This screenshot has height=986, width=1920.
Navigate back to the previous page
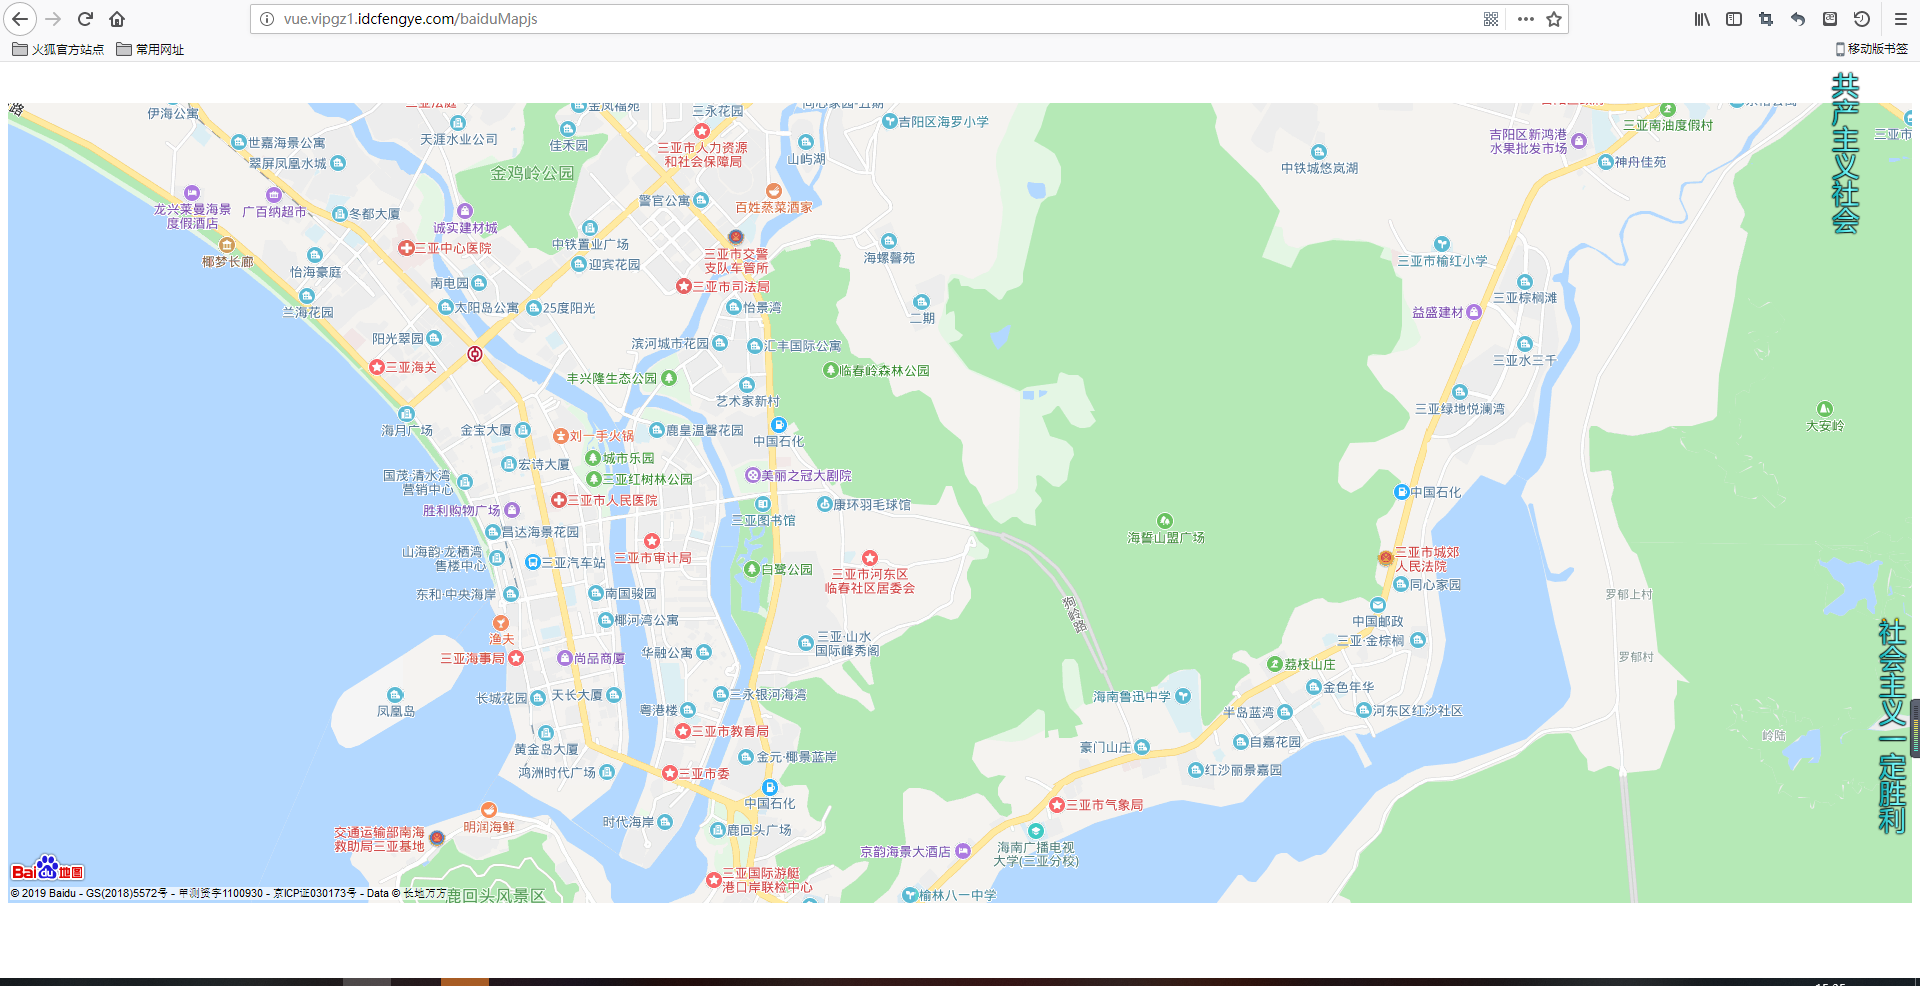pyautogui.click(x=20, y=18)
